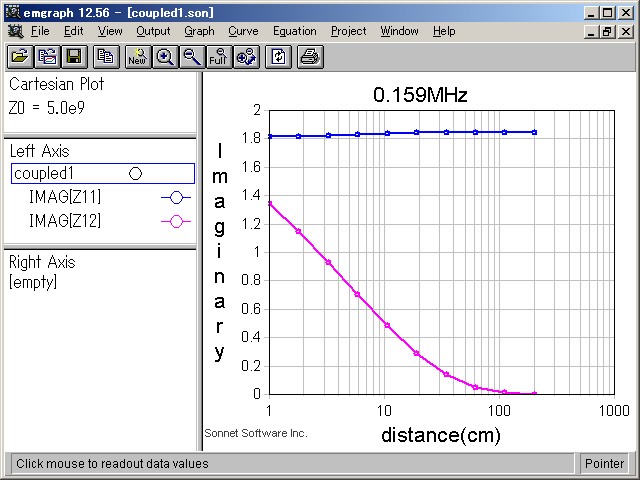
Task: Click the Copy documents toolbar icon
Action: 106,57
